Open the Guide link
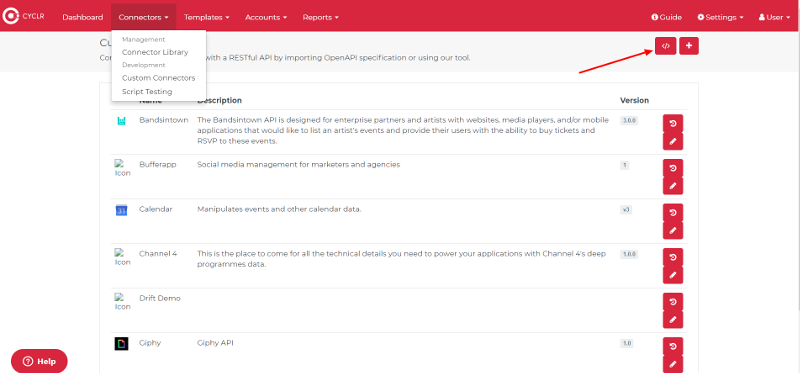 666,17
